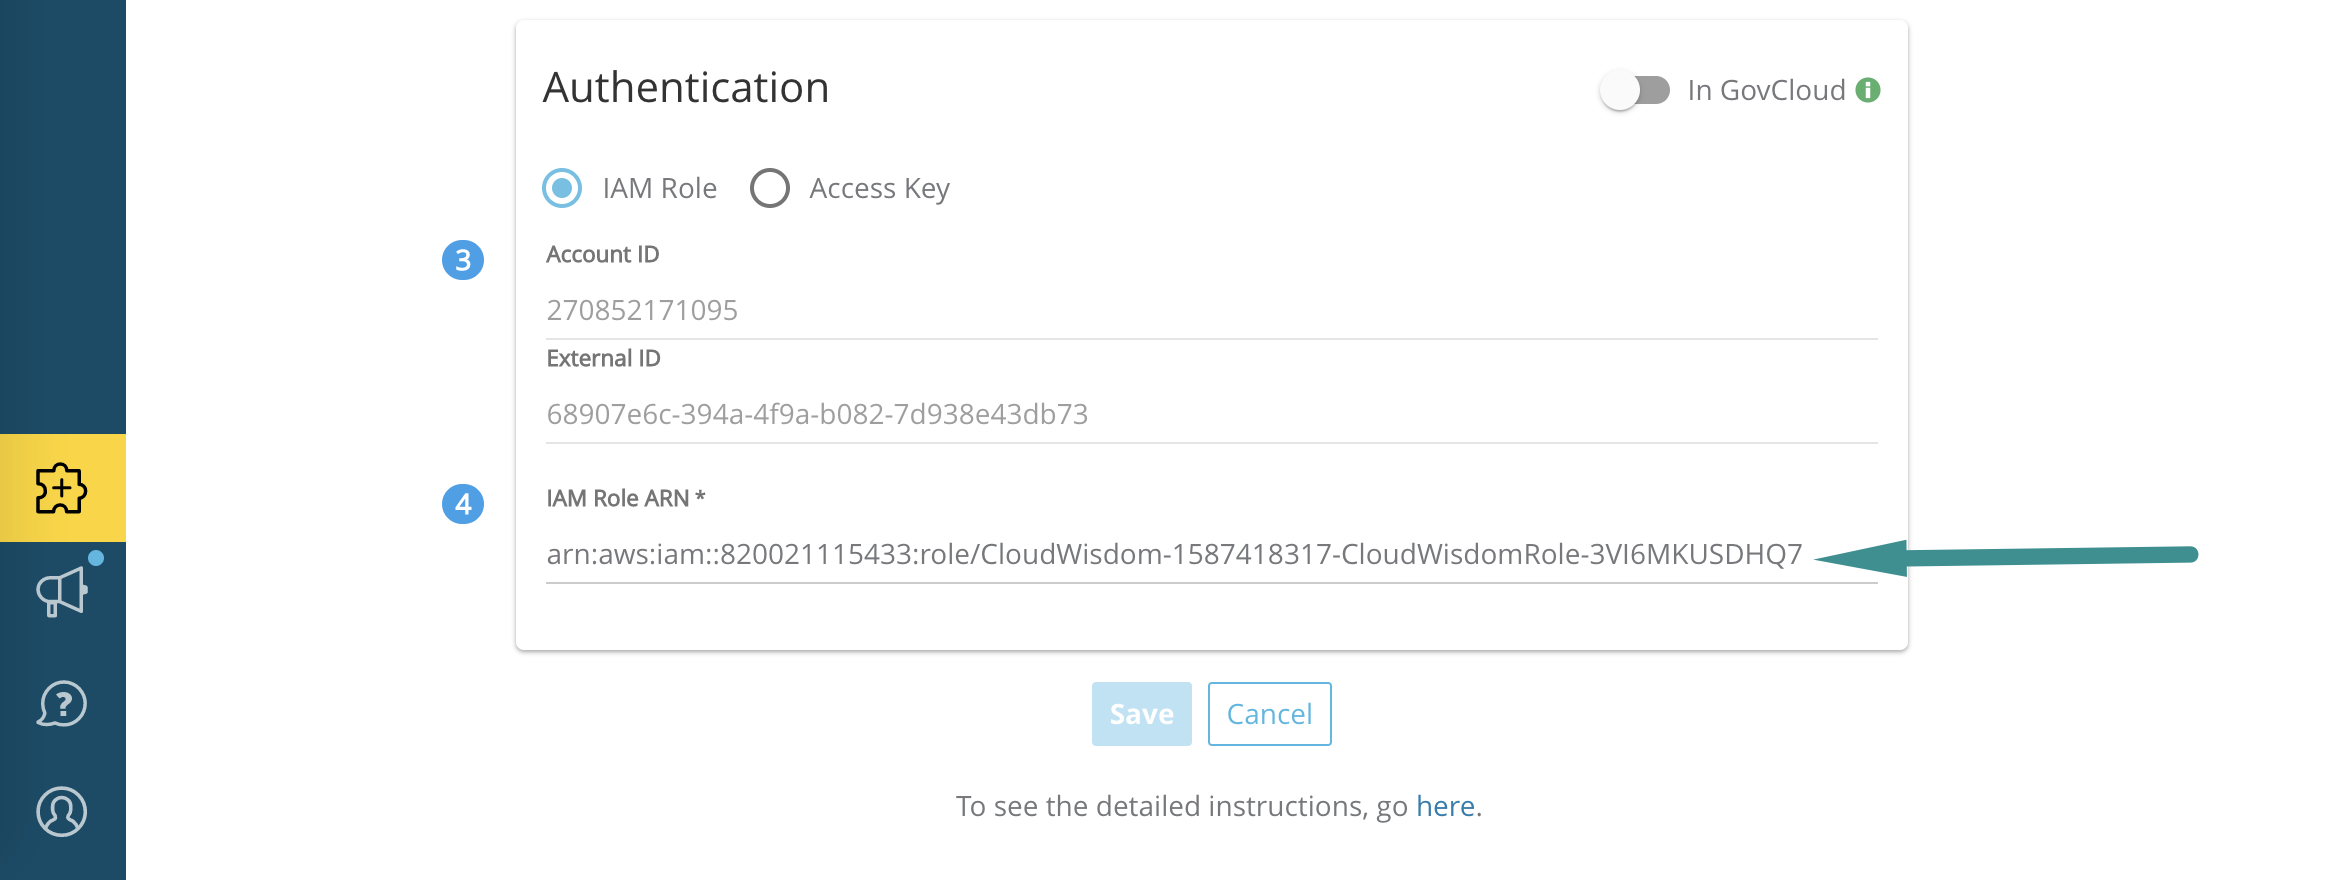Open the help question bubble icon

[62, 704]
